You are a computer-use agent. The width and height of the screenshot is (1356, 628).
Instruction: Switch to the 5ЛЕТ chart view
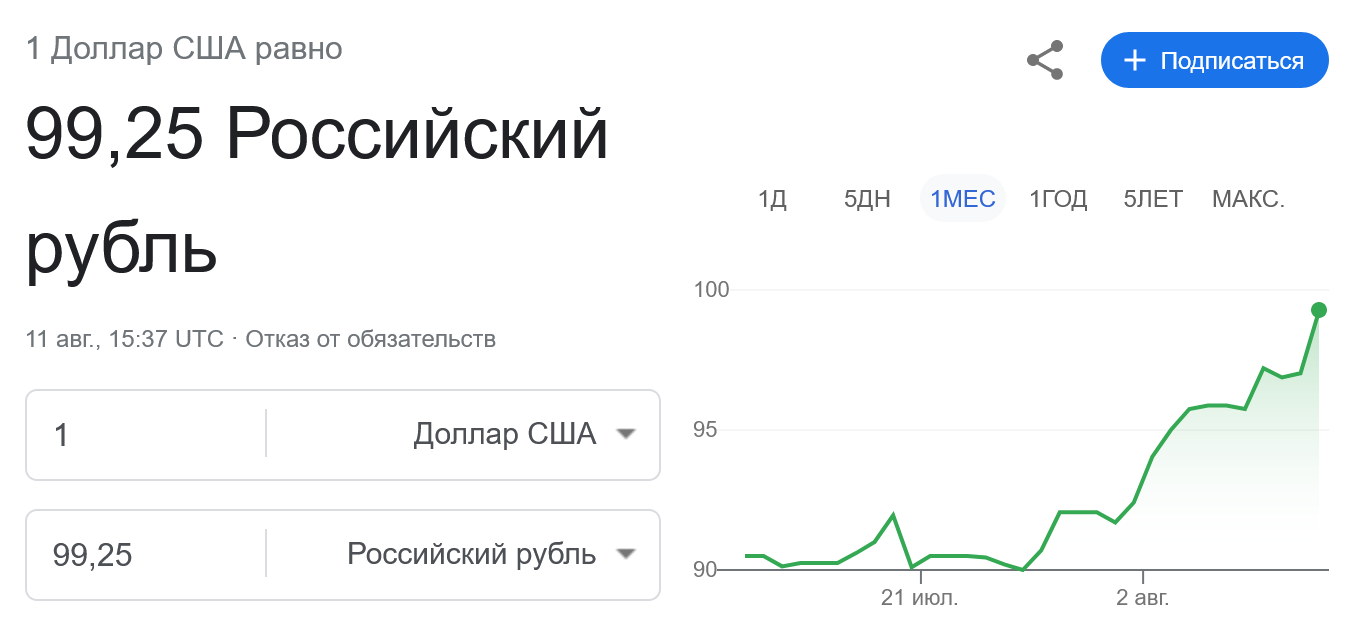(x=1153, y=199)
